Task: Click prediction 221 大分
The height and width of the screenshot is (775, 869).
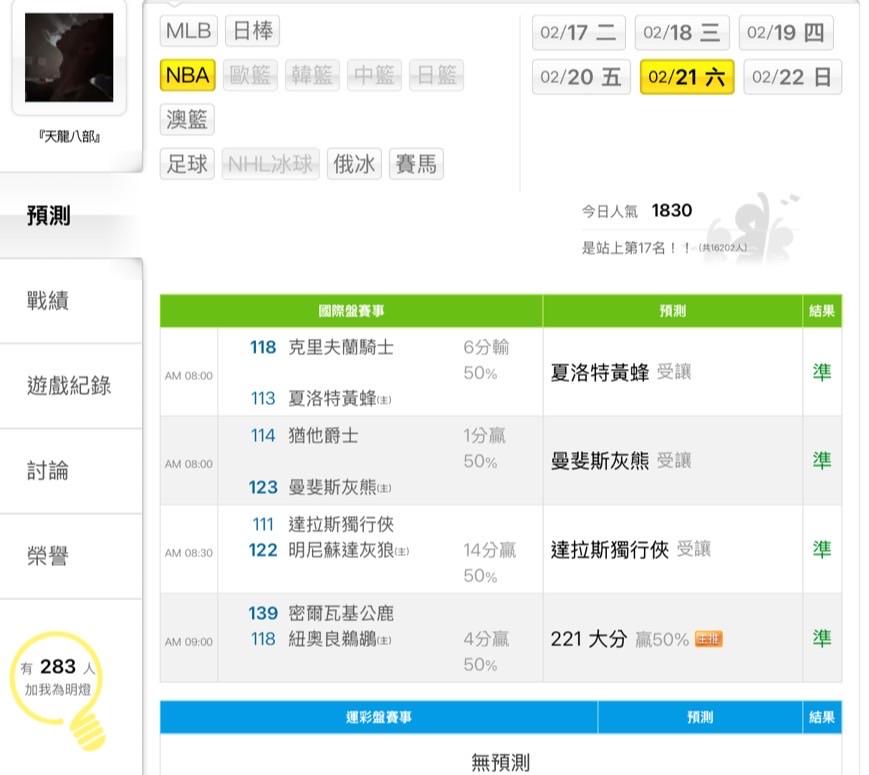Action: point(589,639)
